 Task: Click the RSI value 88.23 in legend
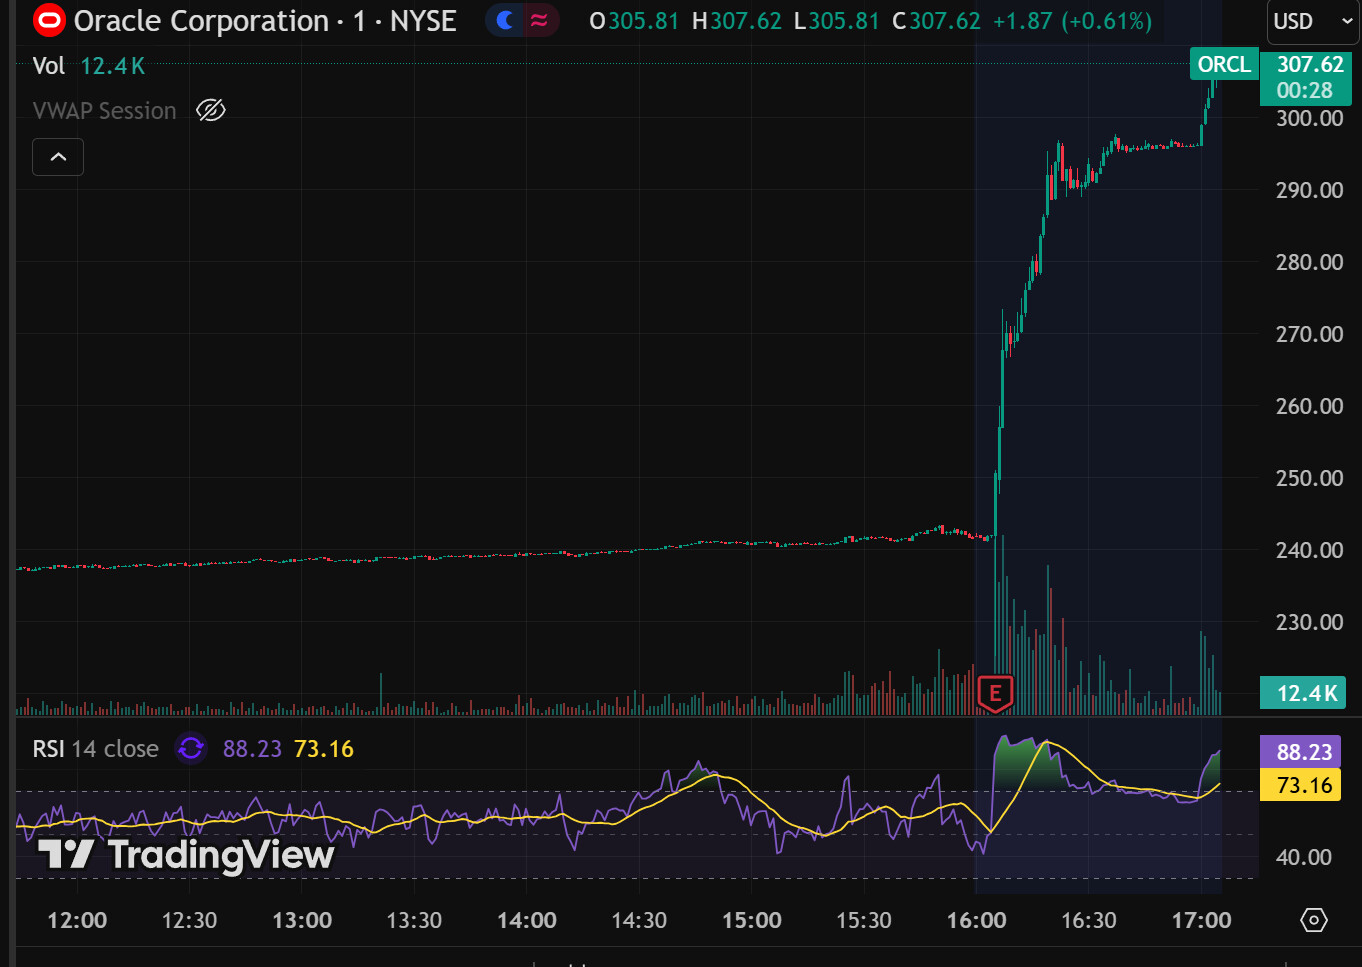point(252,749)
